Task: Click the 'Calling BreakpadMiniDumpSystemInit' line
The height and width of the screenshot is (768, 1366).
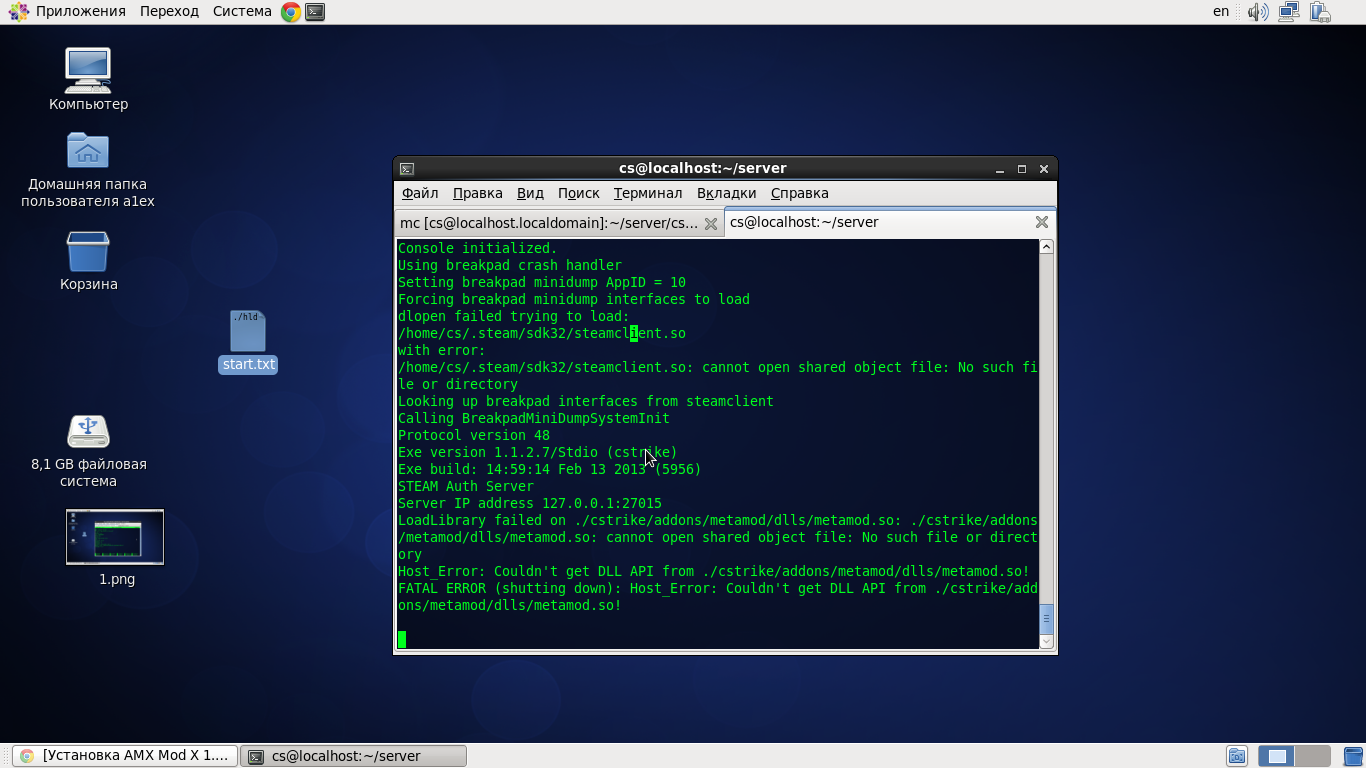Action: pyautogui.click(x=534, y=418)
